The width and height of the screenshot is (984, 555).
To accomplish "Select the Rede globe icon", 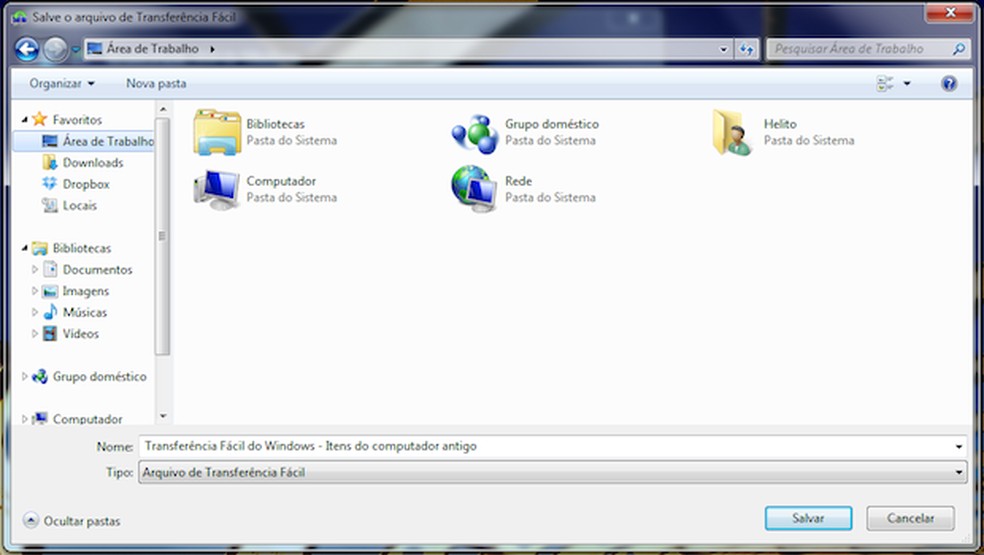I will click(x=474, y=188).
